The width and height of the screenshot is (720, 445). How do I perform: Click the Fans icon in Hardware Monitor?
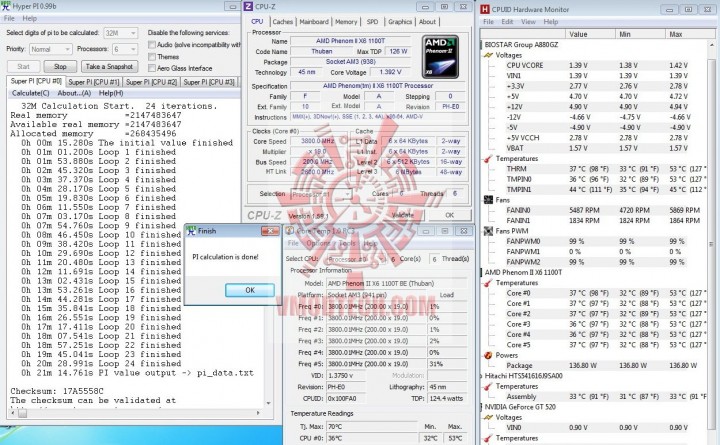(x=489, y=200)
